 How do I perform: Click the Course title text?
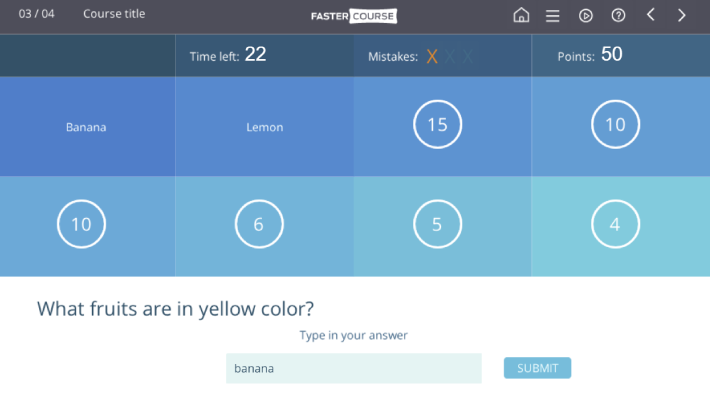pyautogui.click(x=114, y=14)
